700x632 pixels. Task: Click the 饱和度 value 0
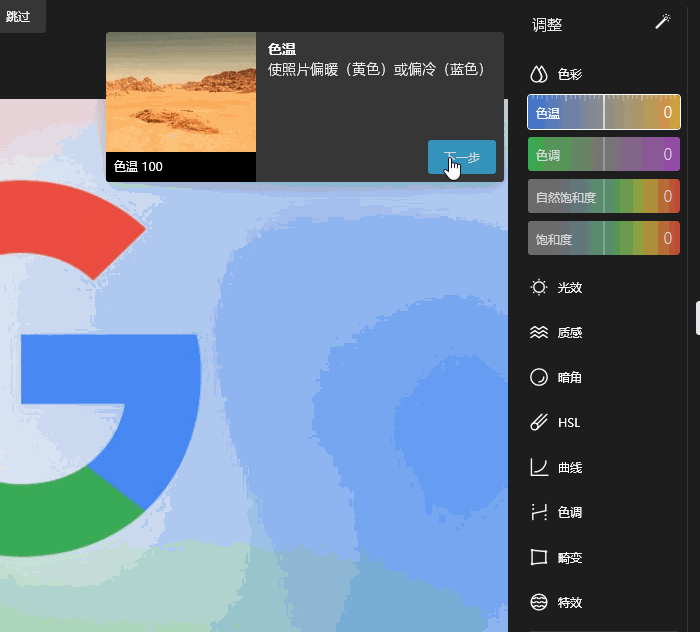point(667,238)
